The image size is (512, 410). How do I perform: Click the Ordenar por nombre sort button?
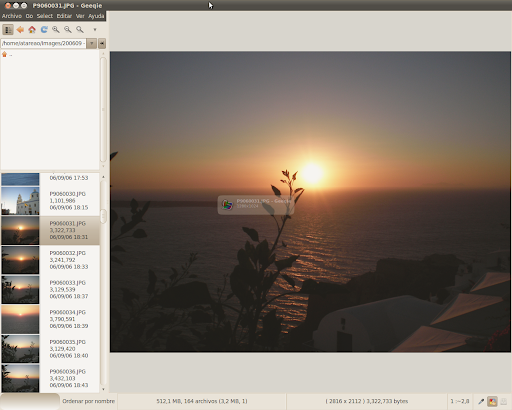point(88,401)
